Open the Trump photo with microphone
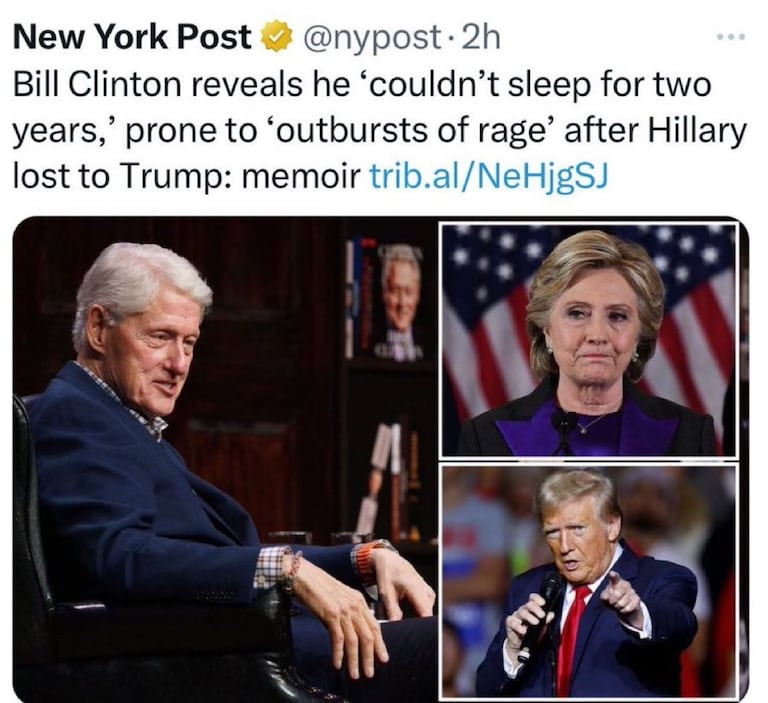Screen dimensions: 768x703 [x=588, y=582]
